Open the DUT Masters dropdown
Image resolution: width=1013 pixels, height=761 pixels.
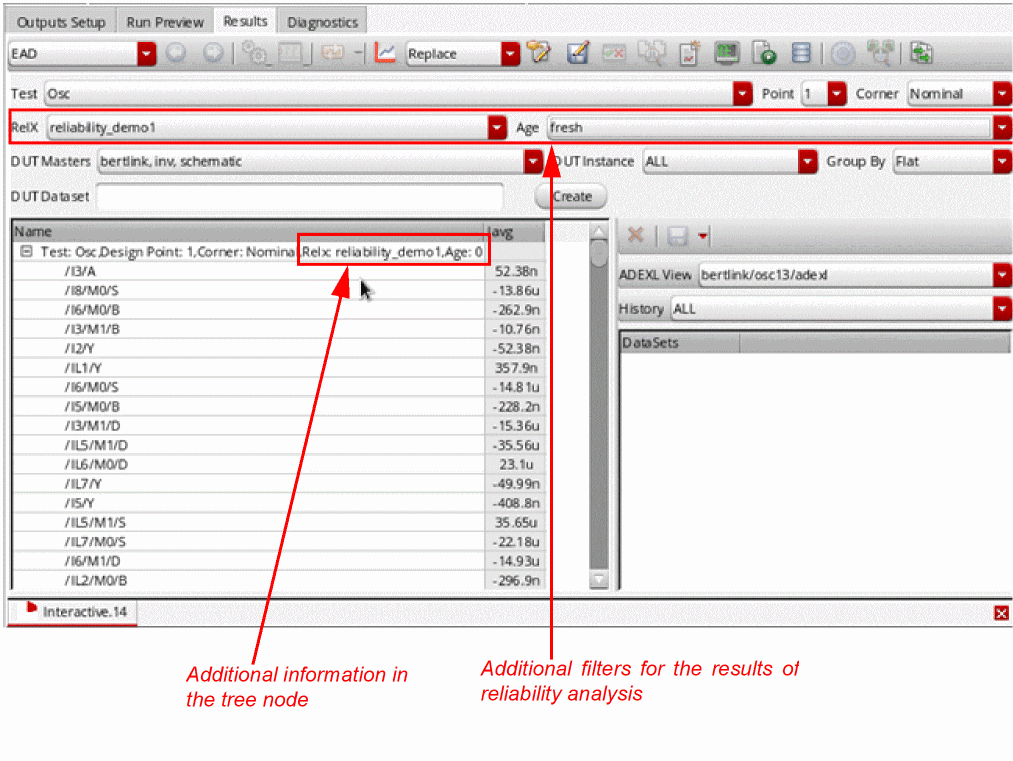coord(532,162)
